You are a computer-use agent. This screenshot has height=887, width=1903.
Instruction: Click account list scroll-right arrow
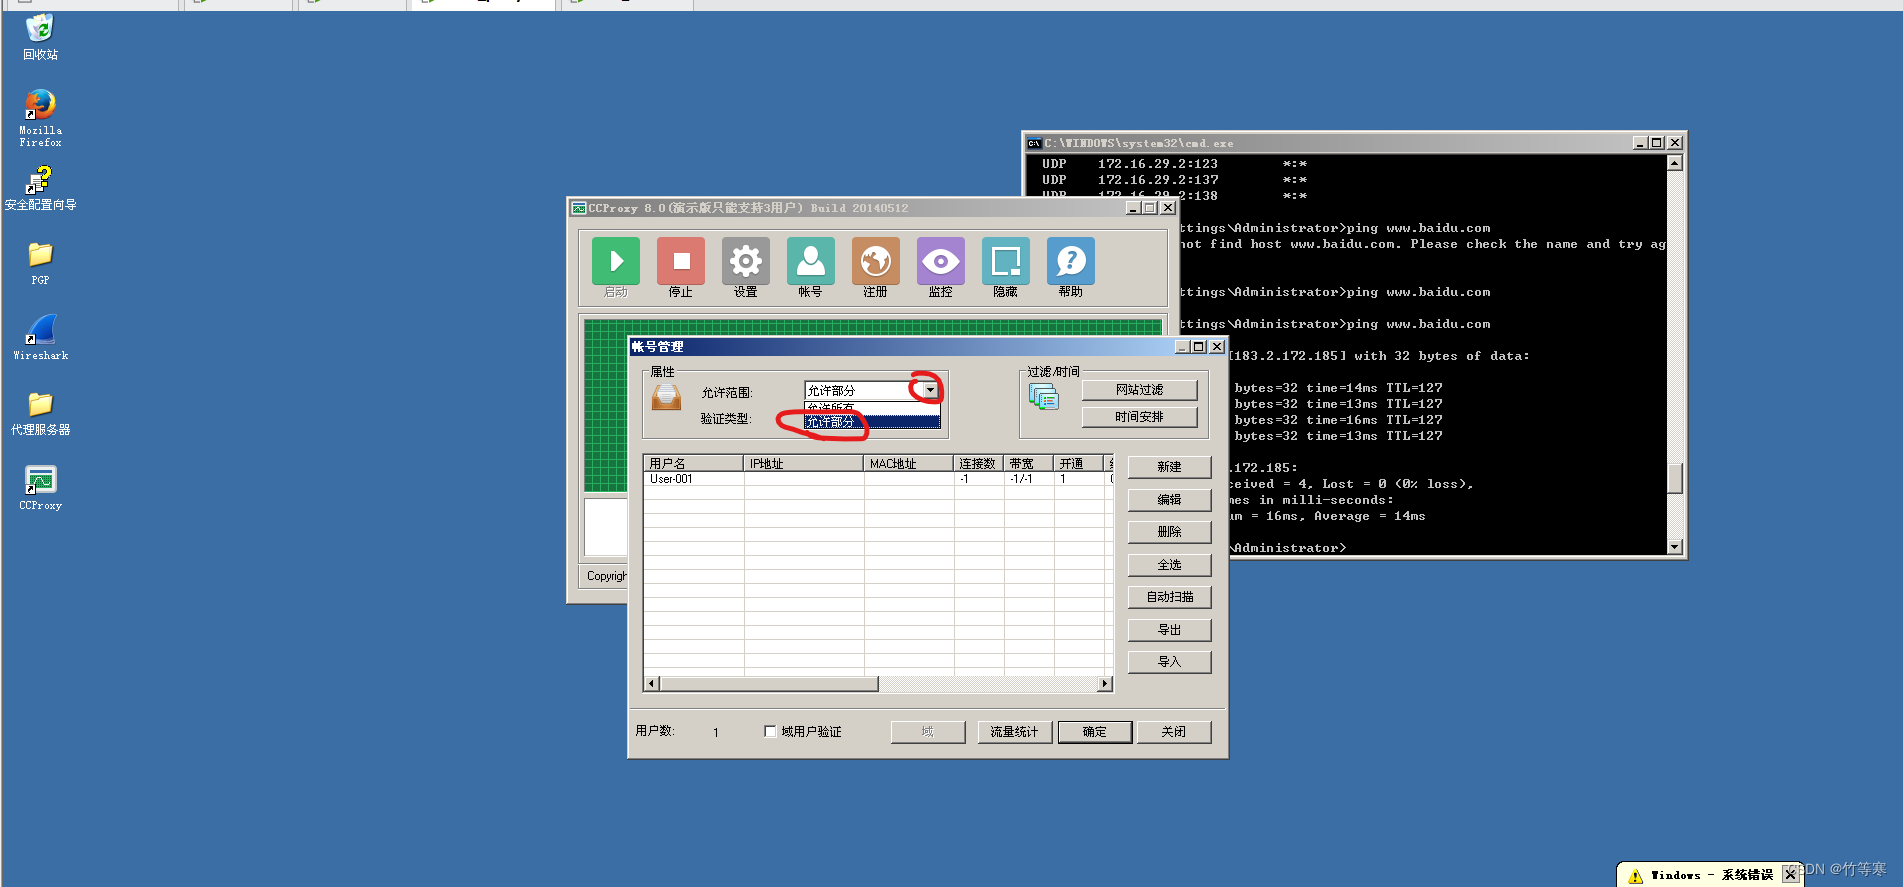click(x=1105, y=684)
